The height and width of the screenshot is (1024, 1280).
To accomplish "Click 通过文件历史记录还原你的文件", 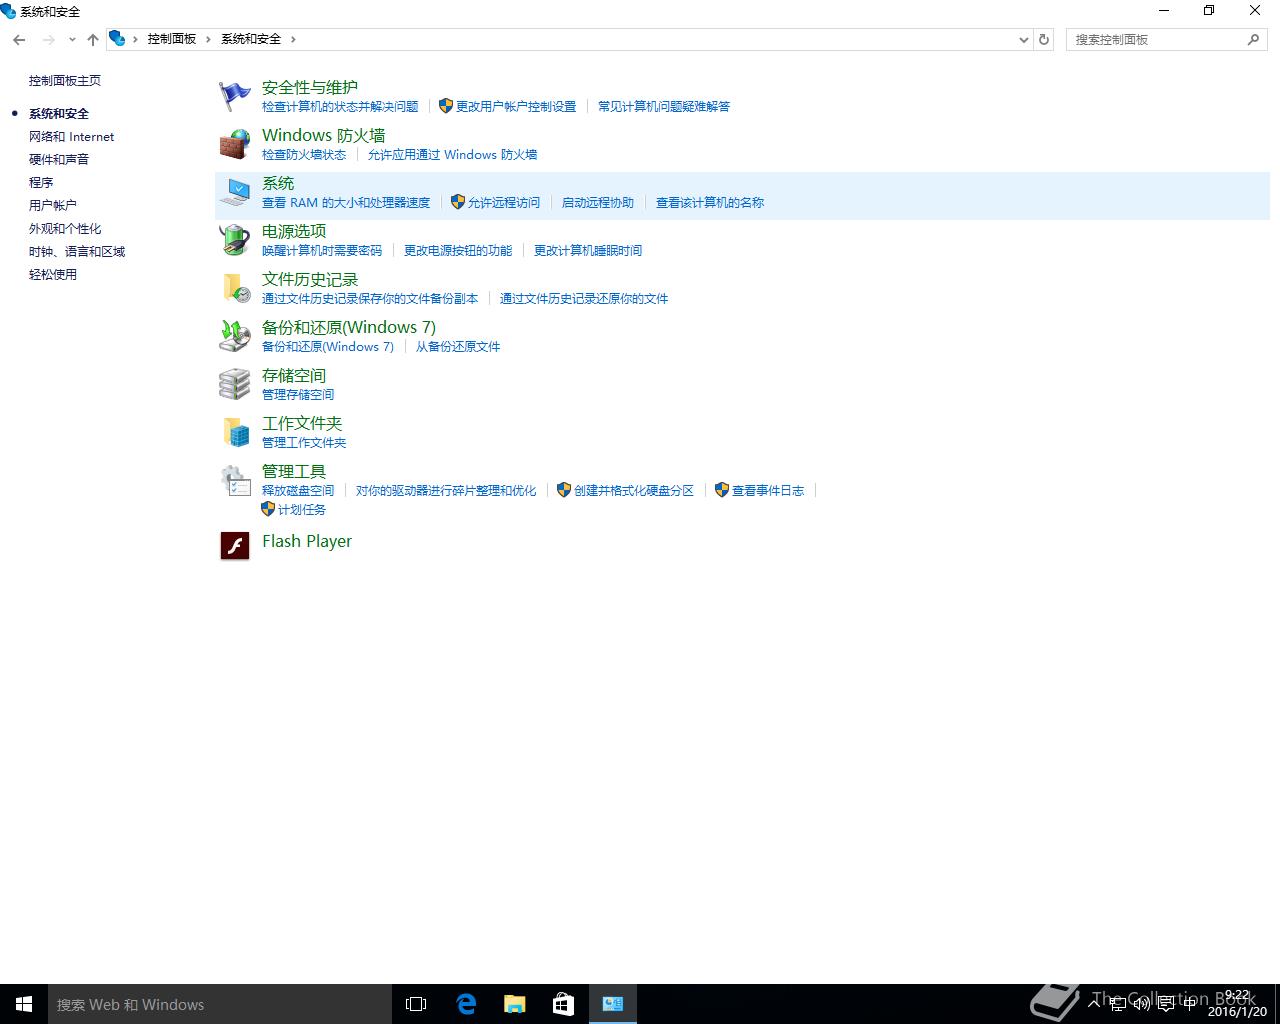I will click(x=584, y=299).
